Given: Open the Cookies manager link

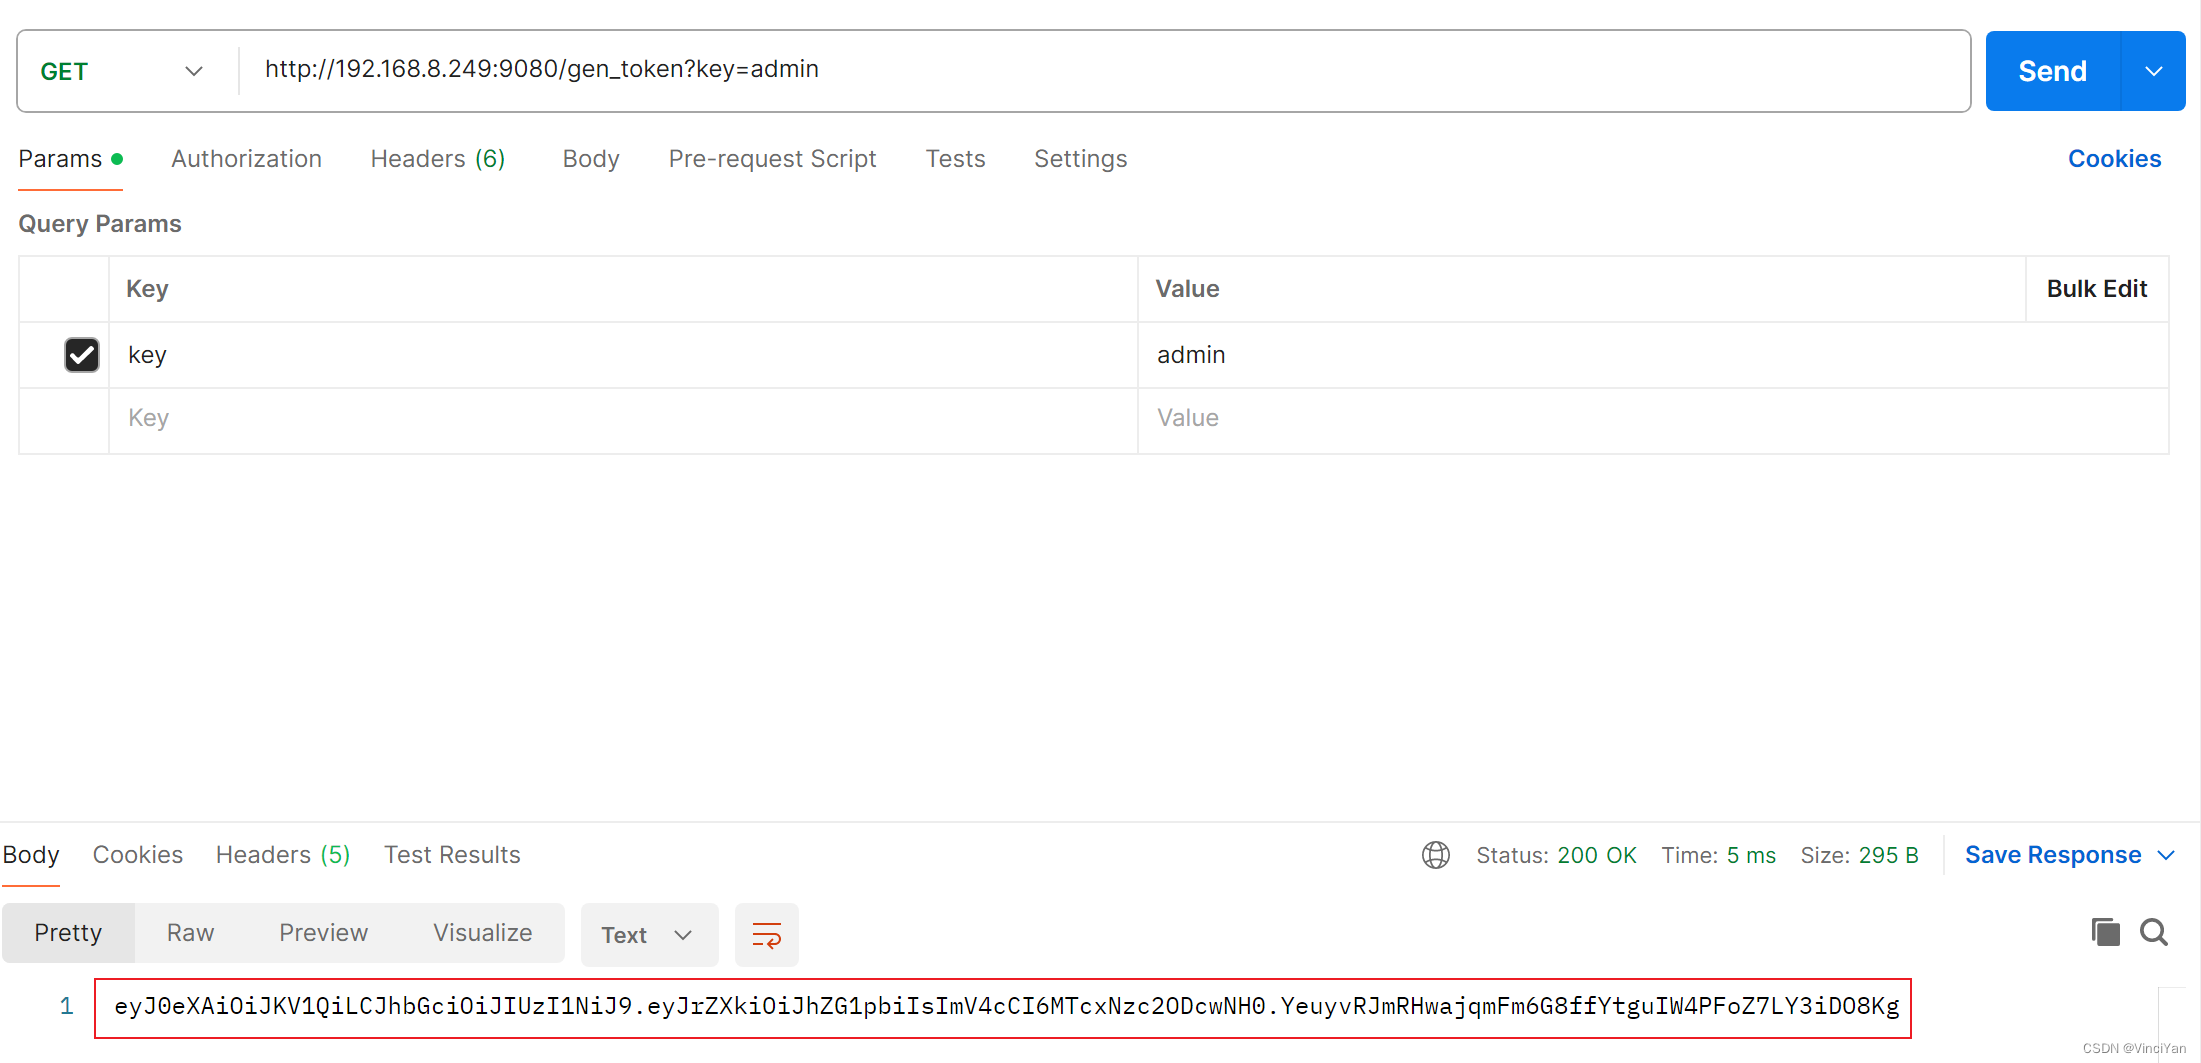Looking at the screenshot, I should click(x=2114, y=158).
